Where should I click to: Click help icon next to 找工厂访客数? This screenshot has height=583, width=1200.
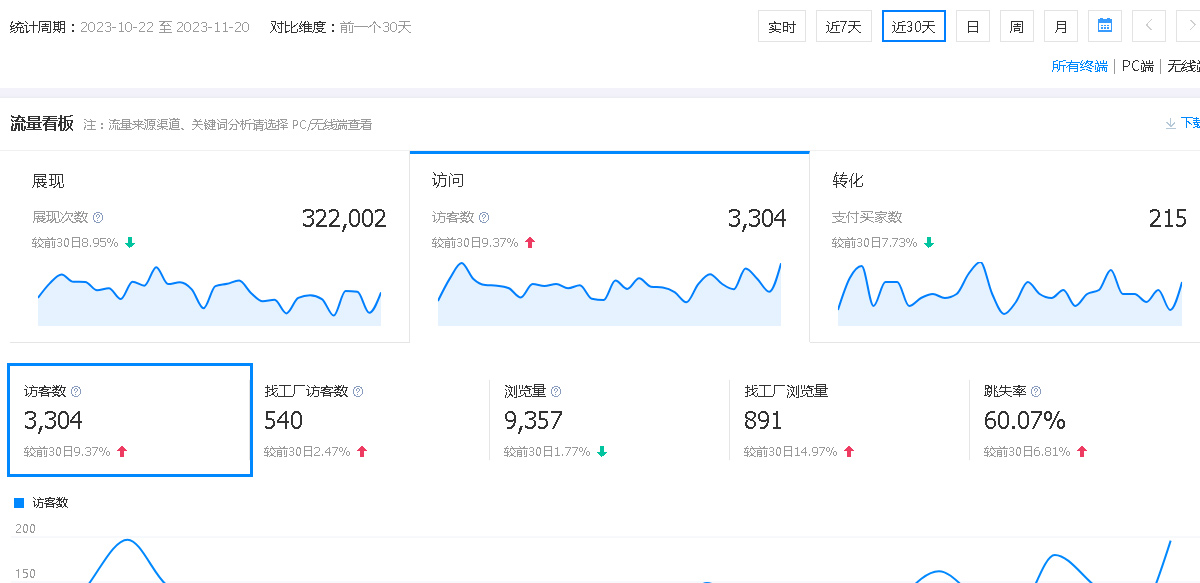(x=358, y=392)
